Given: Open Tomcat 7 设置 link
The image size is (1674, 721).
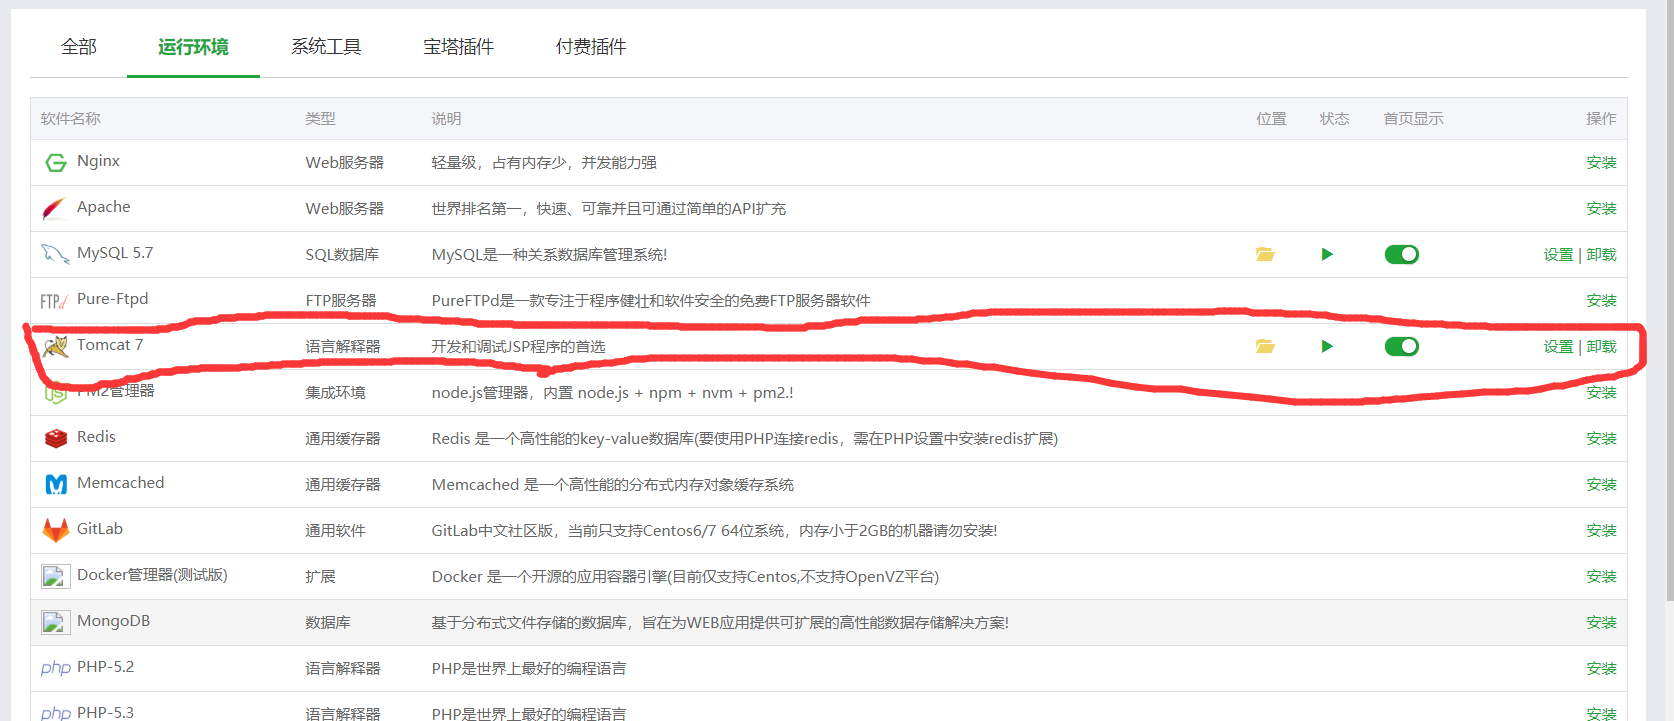Looking at the screenshot, I should 1558,347.
